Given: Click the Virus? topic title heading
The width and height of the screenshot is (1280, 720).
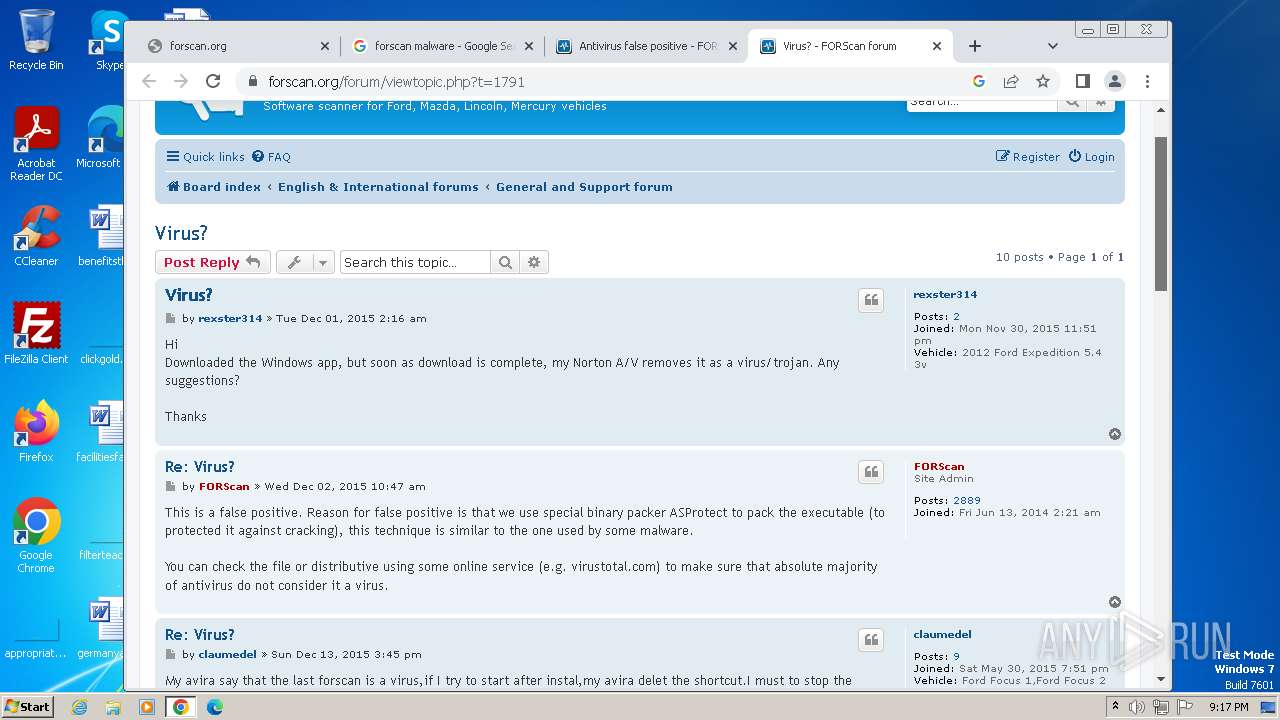Looking at the screenshot, I should 181,233.
